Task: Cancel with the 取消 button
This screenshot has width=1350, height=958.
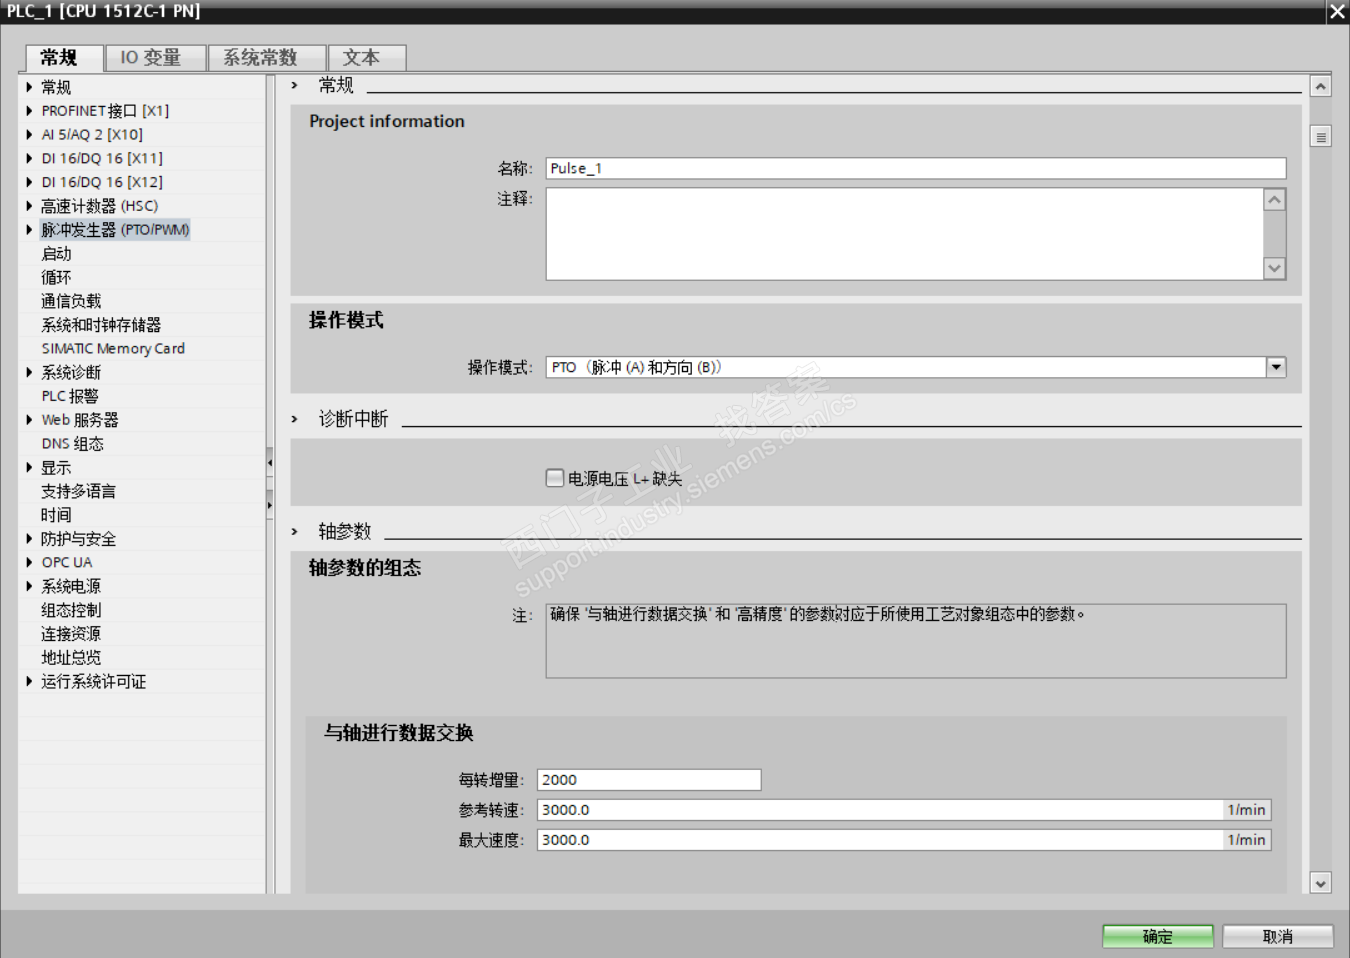Action: click(1277, 936)
